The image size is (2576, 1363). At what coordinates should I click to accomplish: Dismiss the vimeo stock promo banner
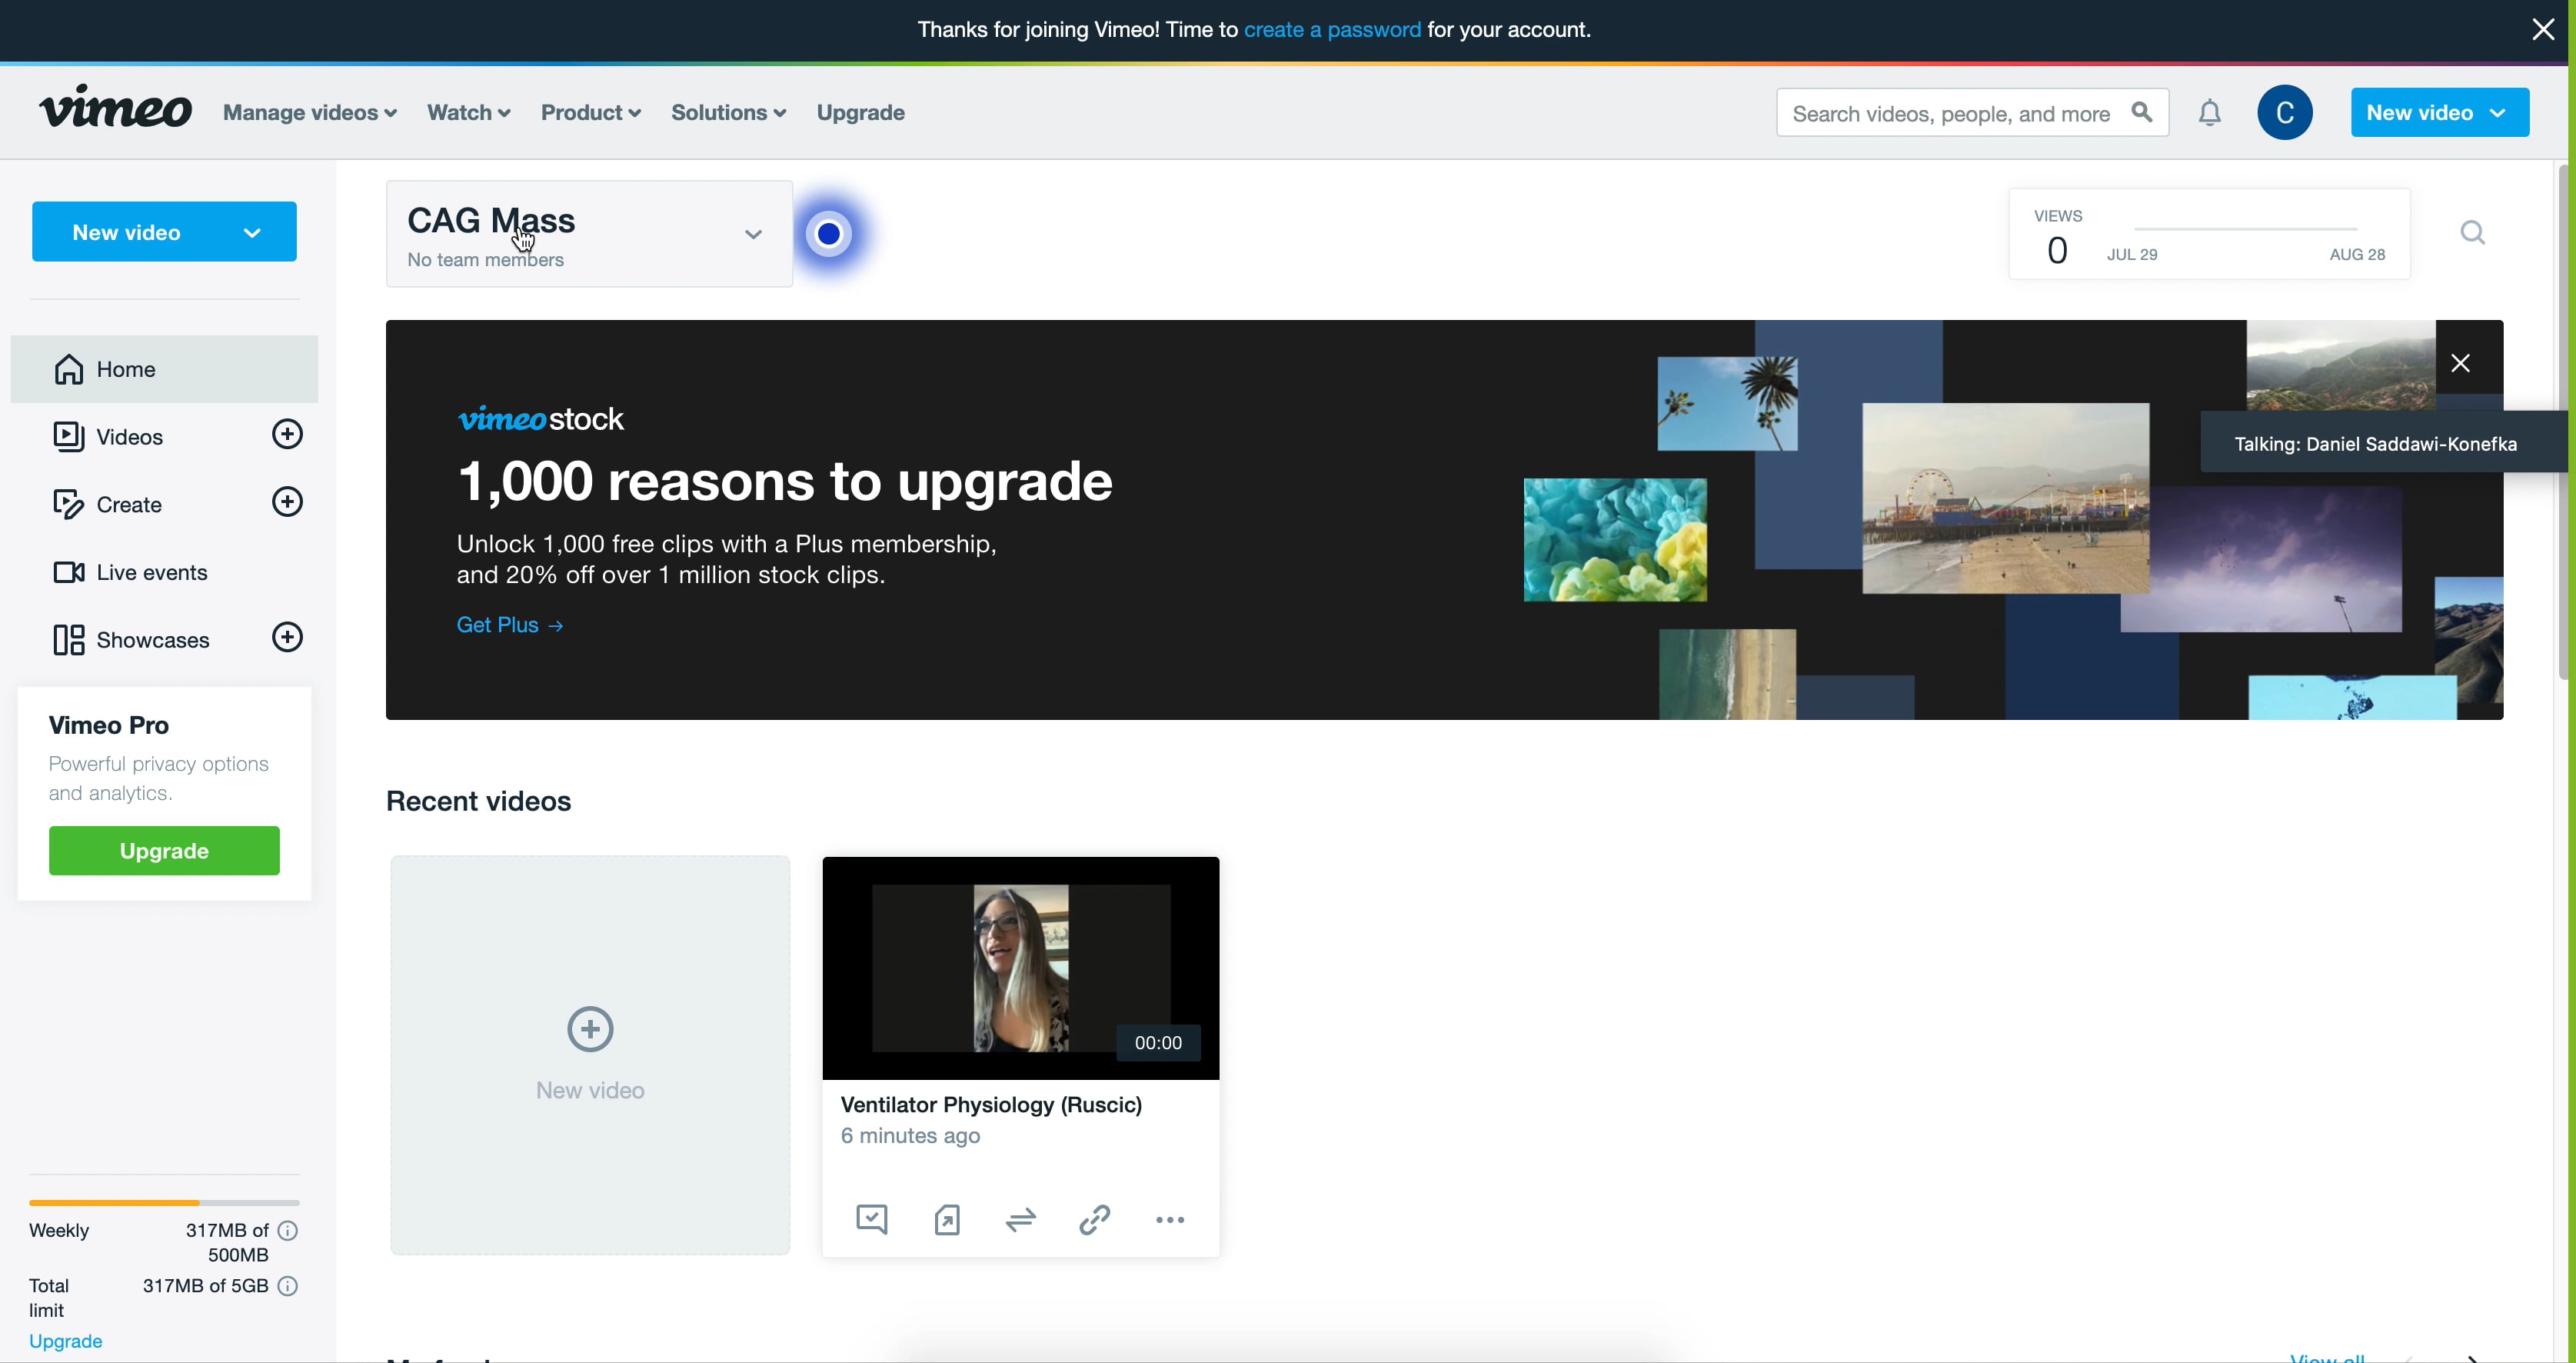click(x=2461, y=362)
